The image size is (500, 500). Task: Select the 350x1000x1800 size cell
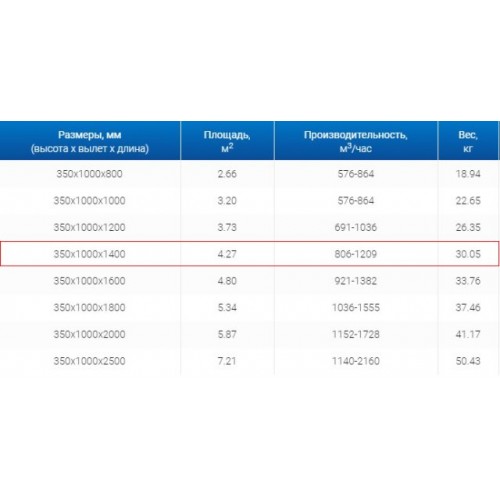coord(89,307)
